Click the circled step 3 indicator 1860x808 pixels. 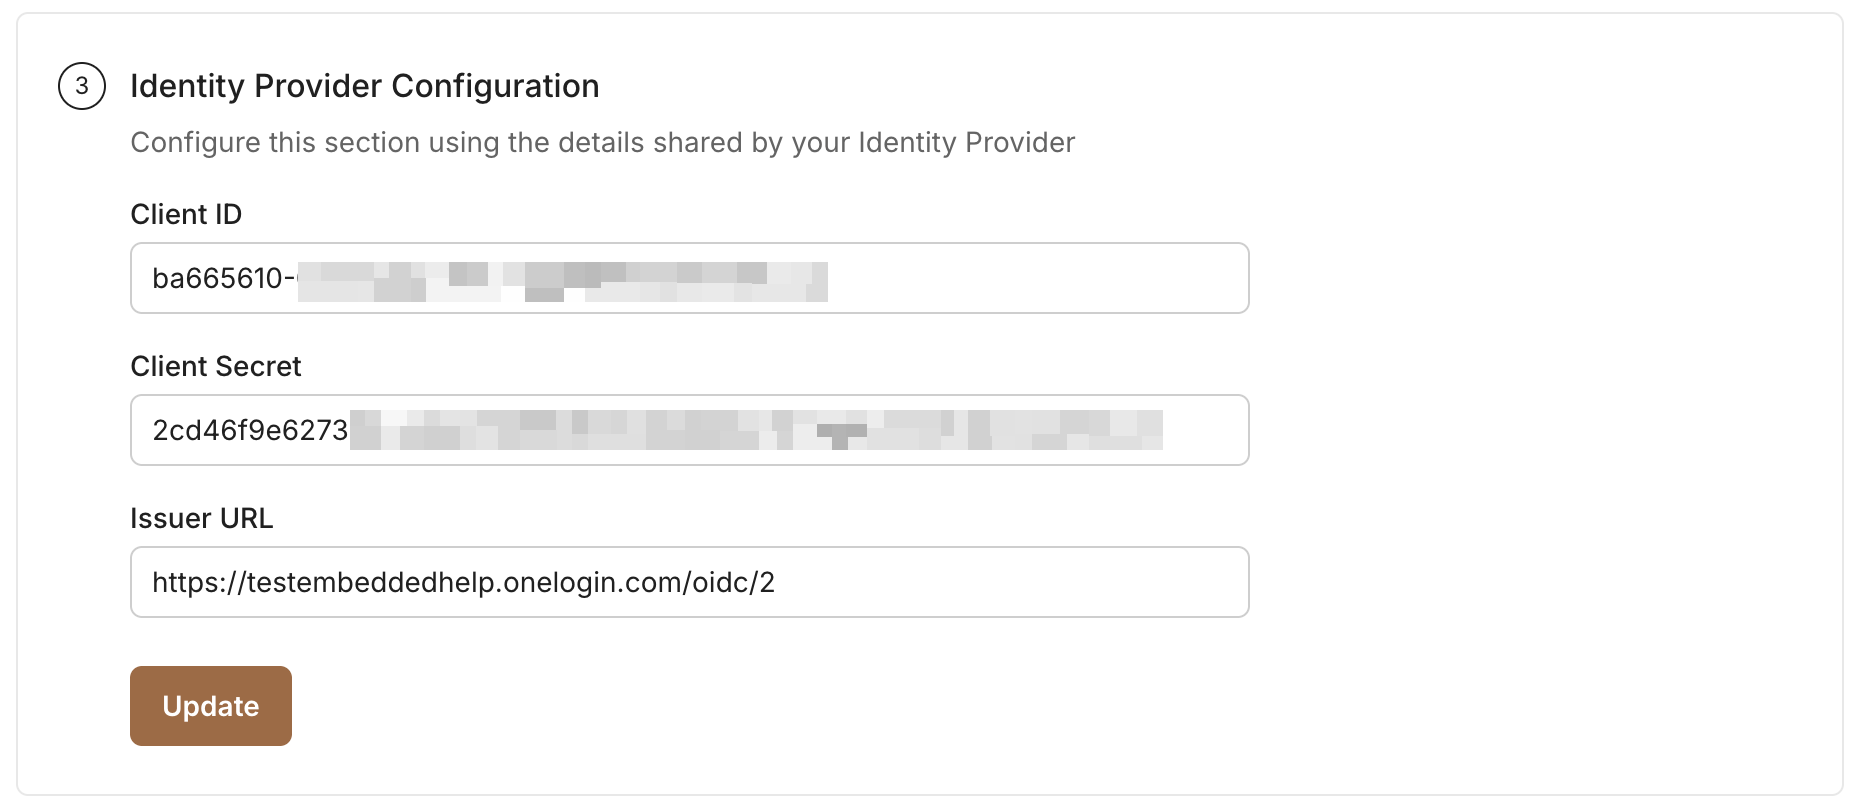82,87
